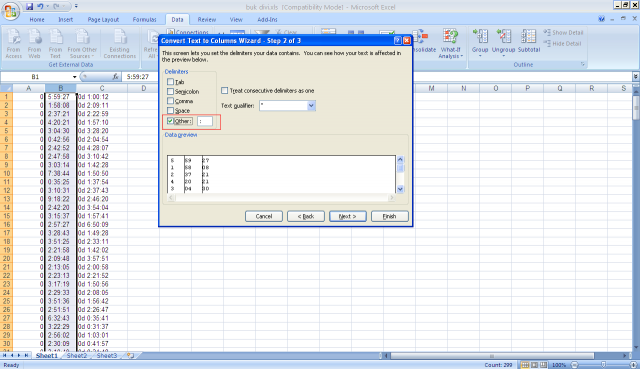Switch to the Formulas tab

(x=144, y=19)
